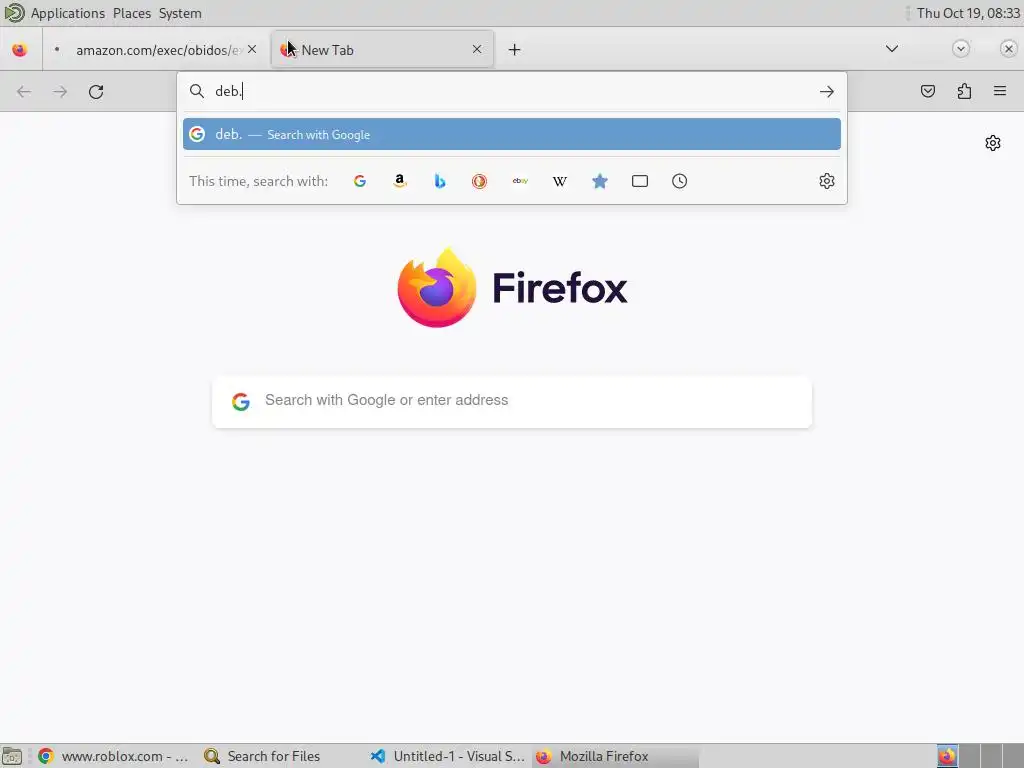The height and width of the screenshot is (768, 1024).
Task: Select 'deb. — Search with Google' suggestion
Action: (x=511, y=134)
